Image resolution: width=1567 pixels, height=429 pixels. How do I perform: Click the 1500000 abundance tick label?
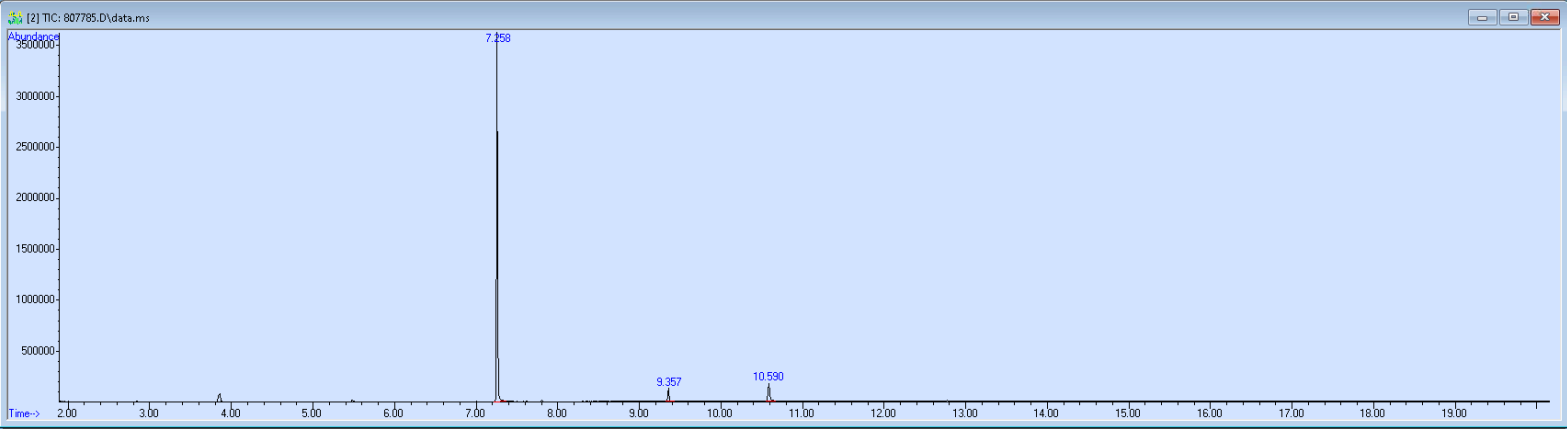36,249
